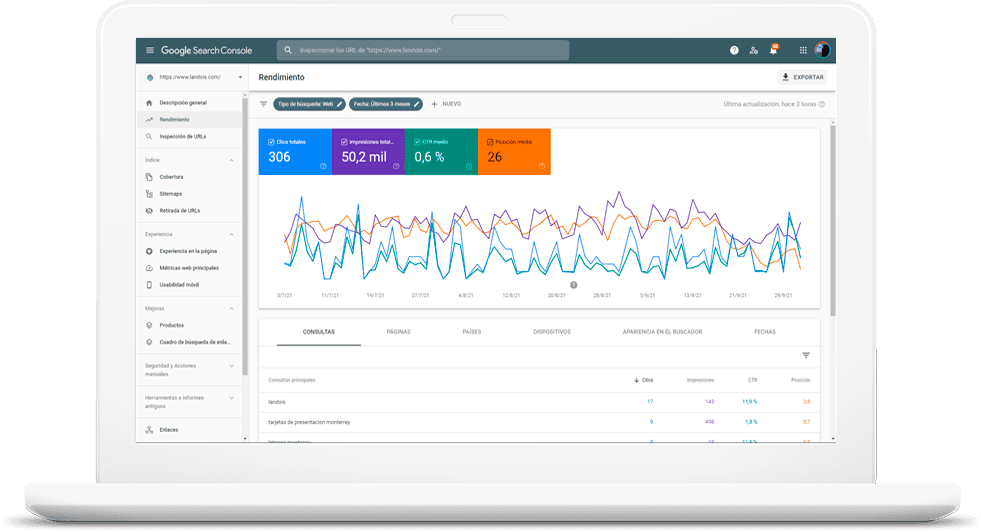Click main content vertical scrollbar
The image size is (981, 532).
point(833,222)
